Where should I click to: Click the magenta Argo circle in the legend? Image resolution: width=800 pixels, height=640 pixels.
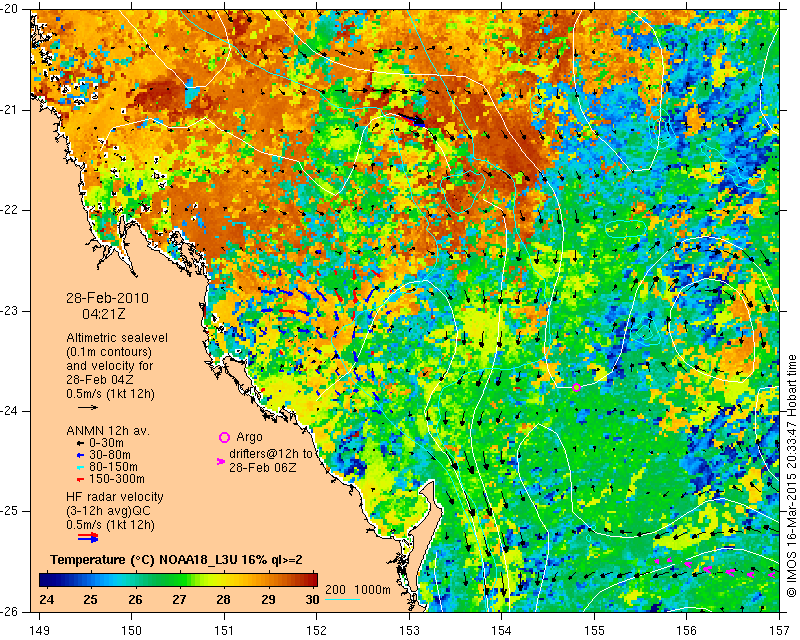224,437
